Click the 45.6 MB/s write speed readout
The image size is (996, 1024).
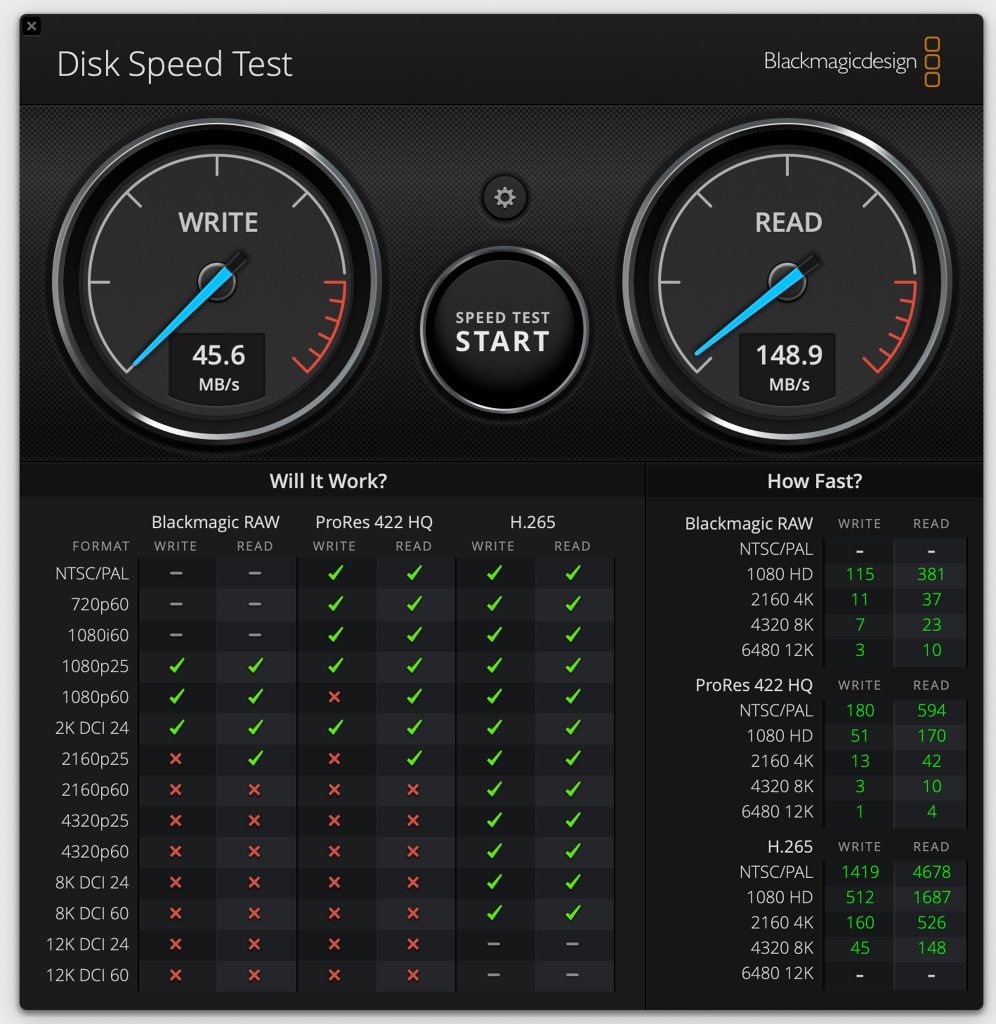pyautogui.click(x=218, y=367)
